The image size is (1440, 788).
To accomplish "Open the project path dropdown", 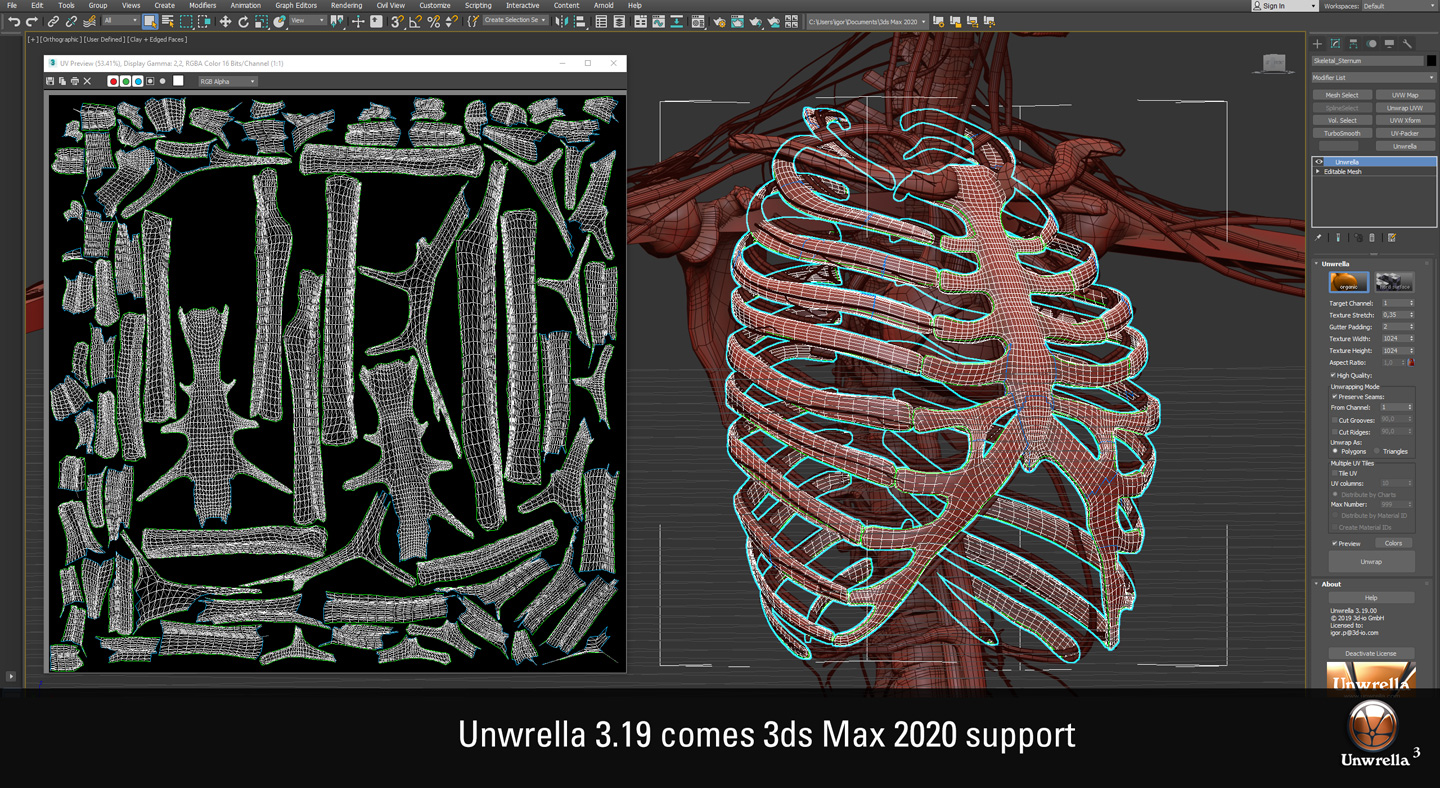I will pos(866,21).
